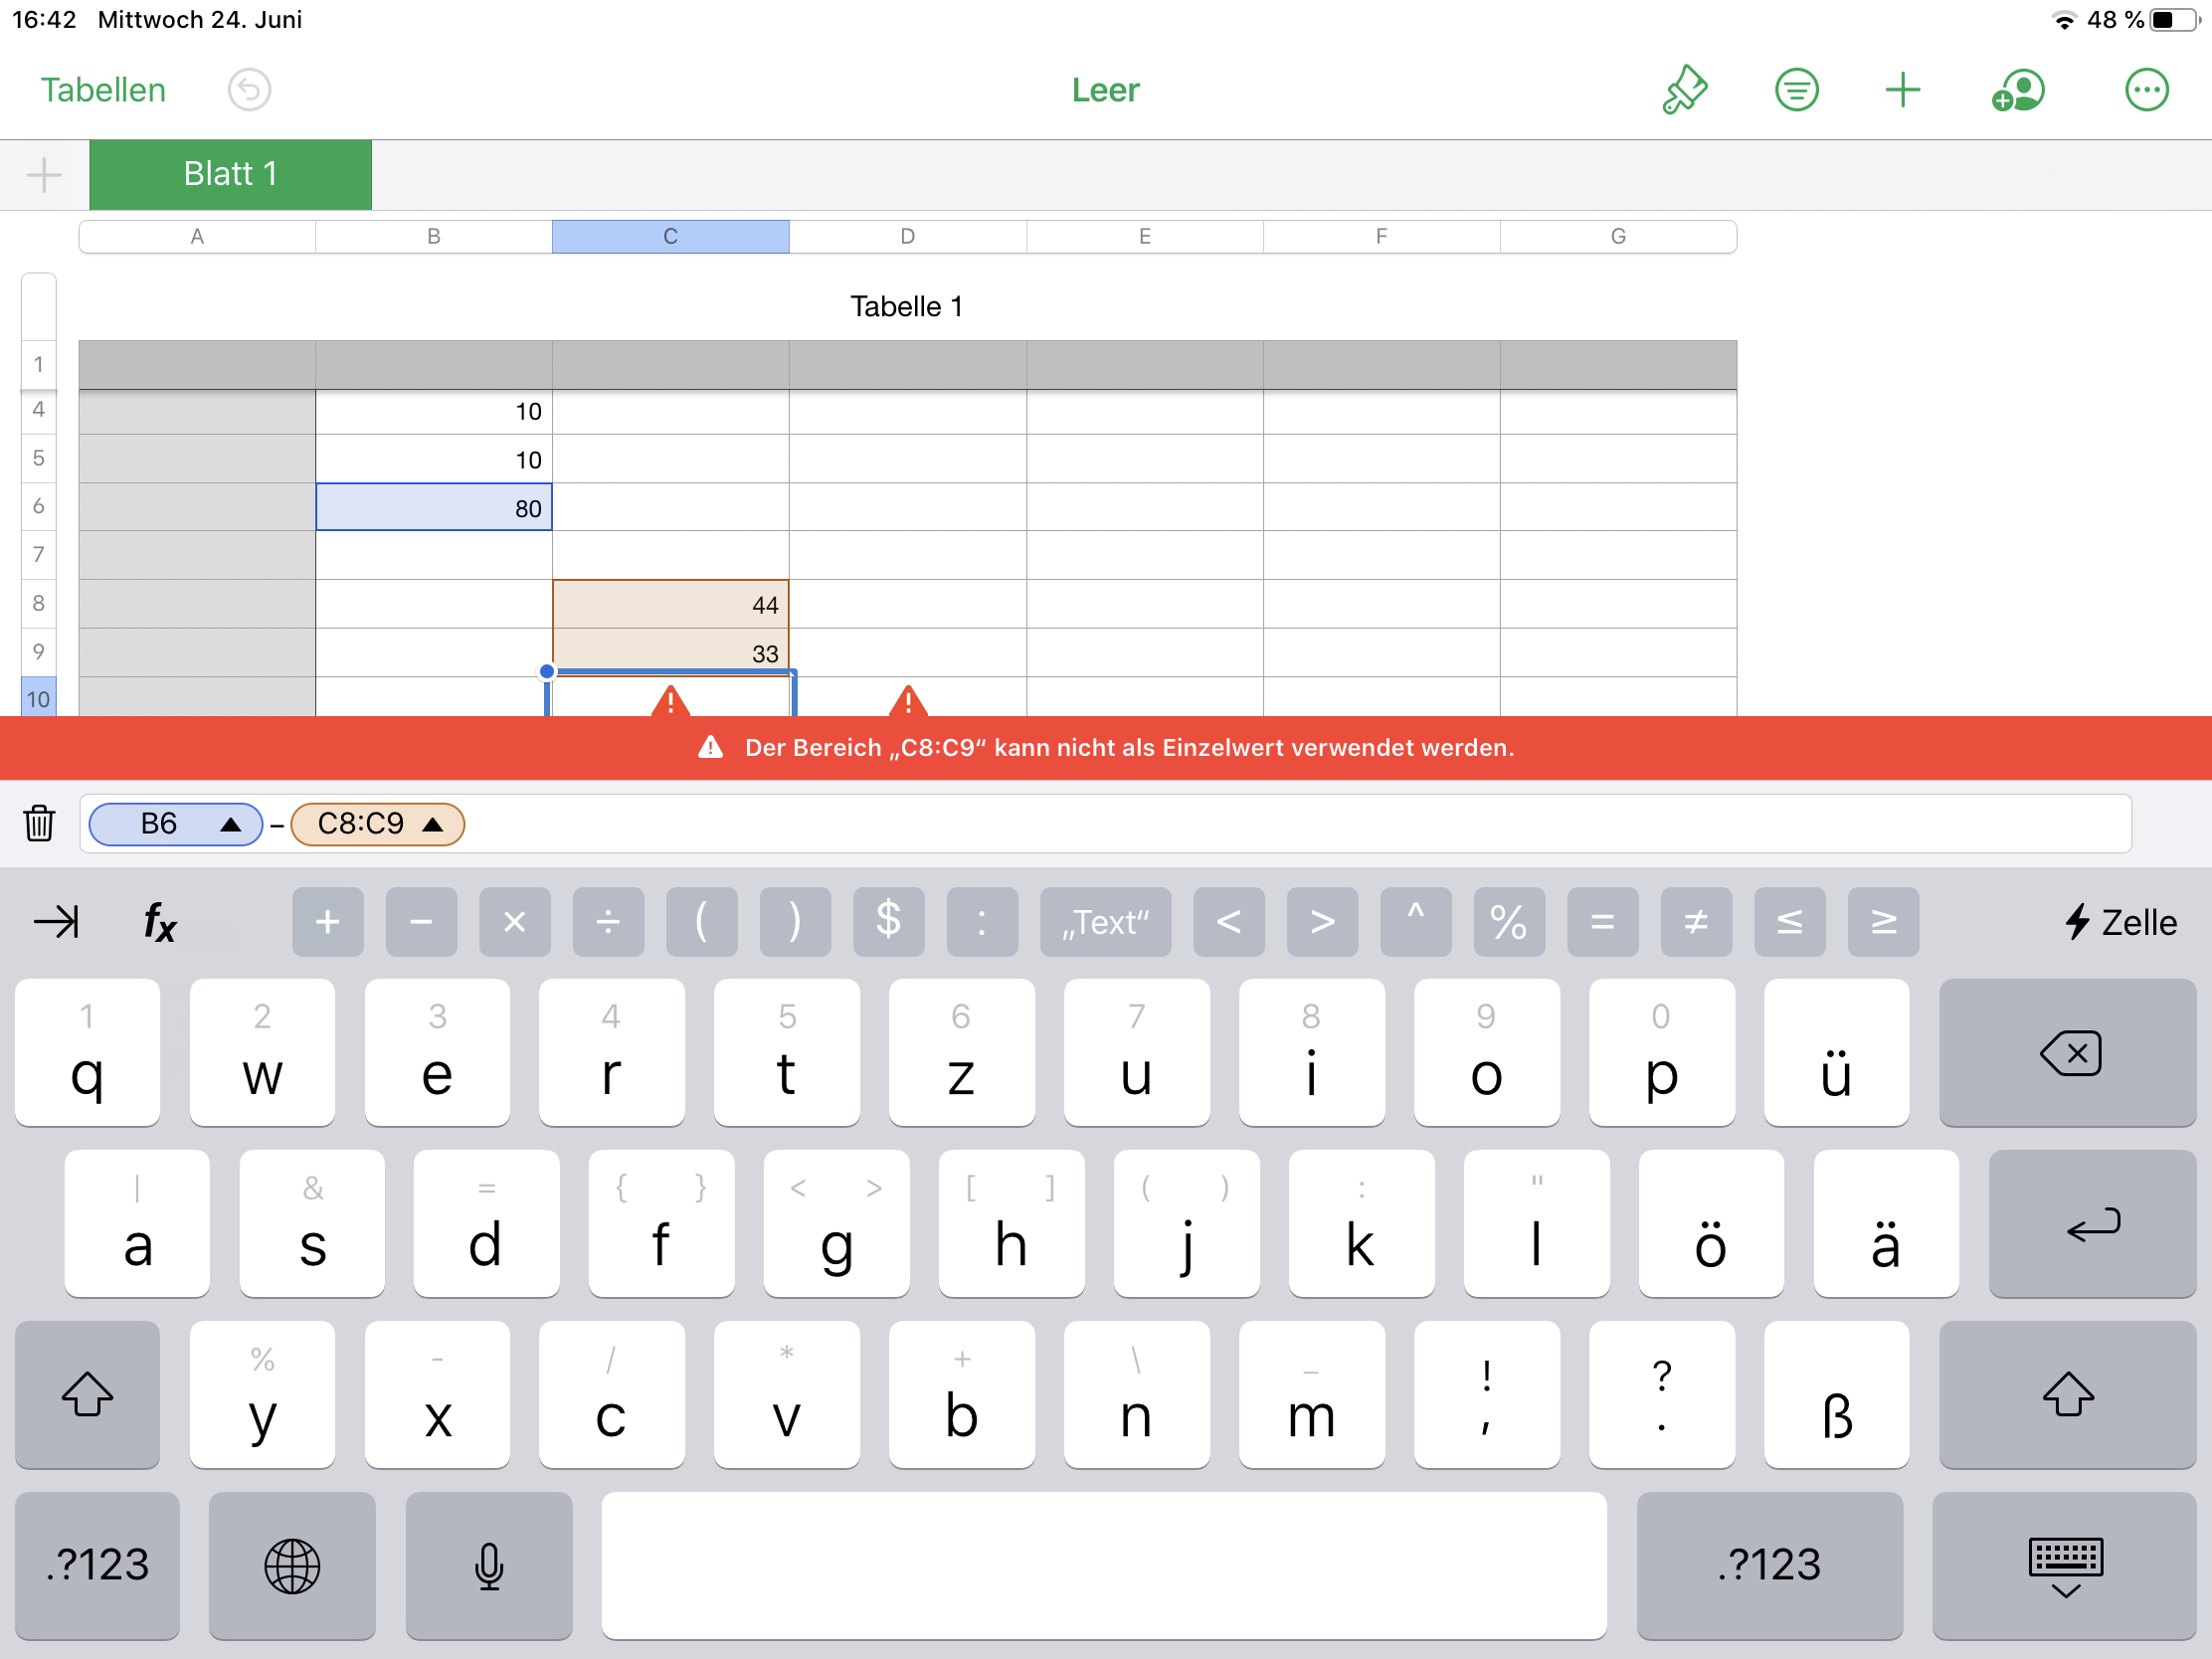The width and height of the screenshot is (2212, 1659).
Task: Open the Format paintbrush menu
Action: pos(1685,90)
